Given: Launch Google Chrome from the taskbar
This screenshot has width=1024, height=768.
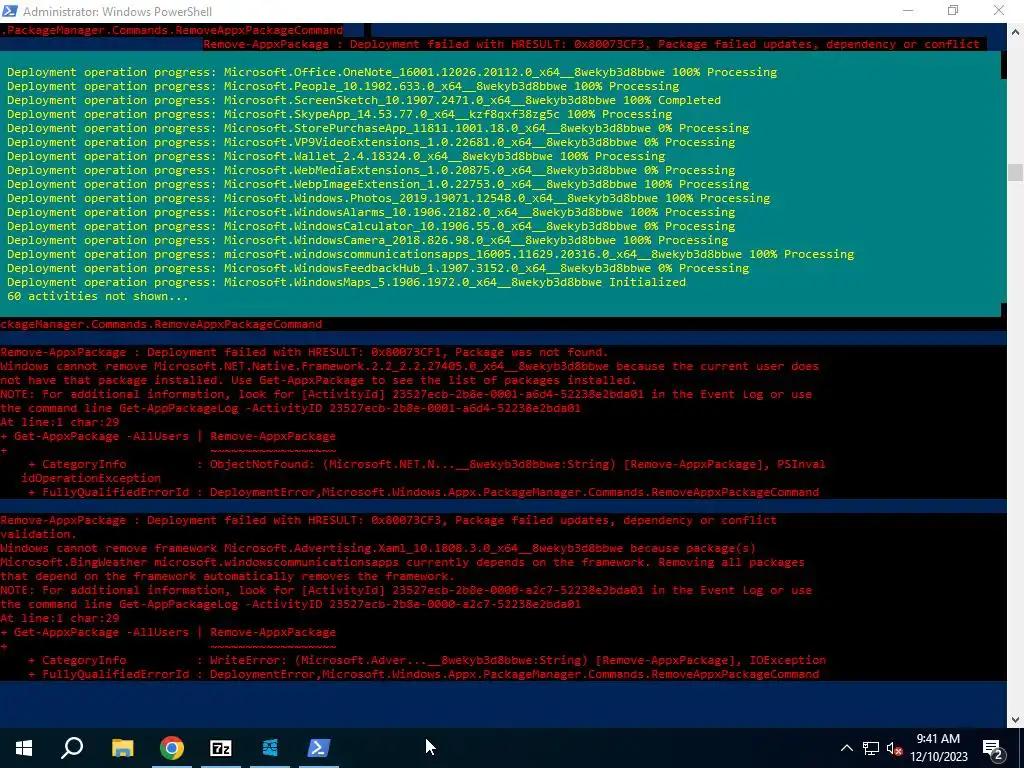Looking at the screenshot, I should pos(172,748).
